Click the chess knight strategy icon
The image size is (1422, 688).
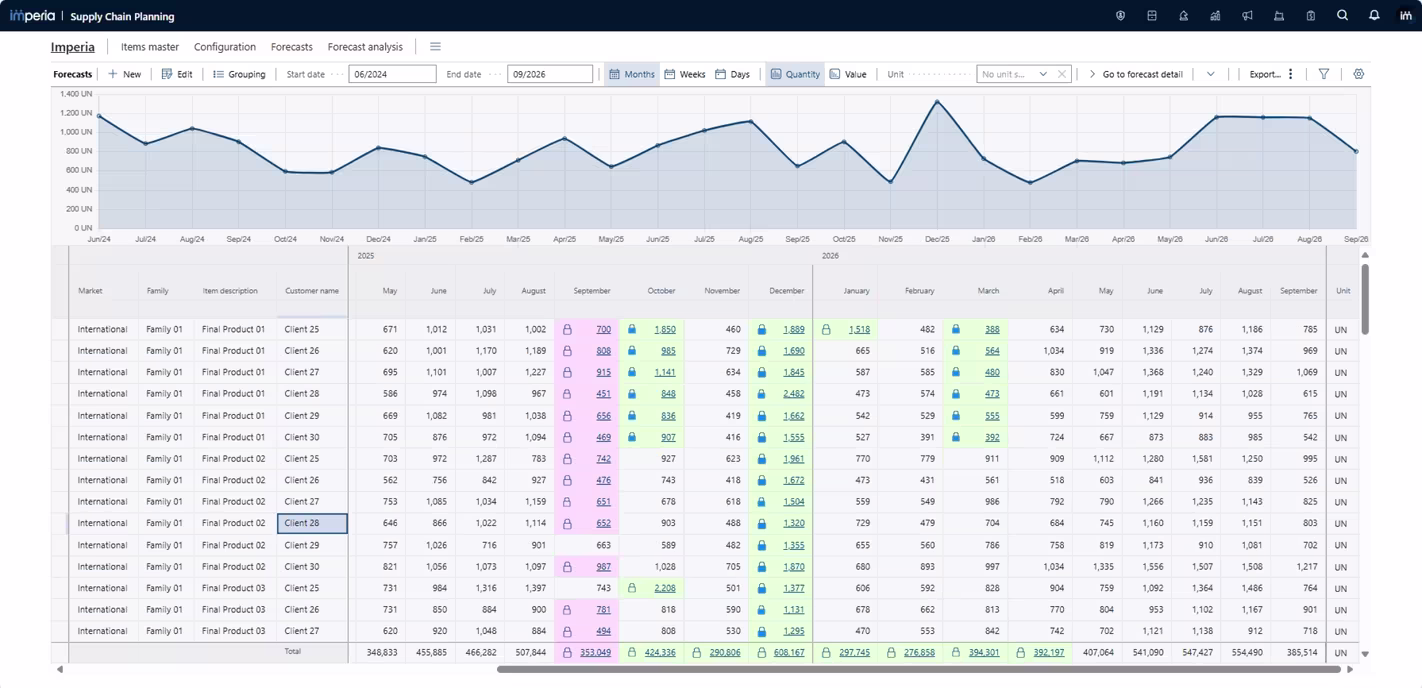1183,16
